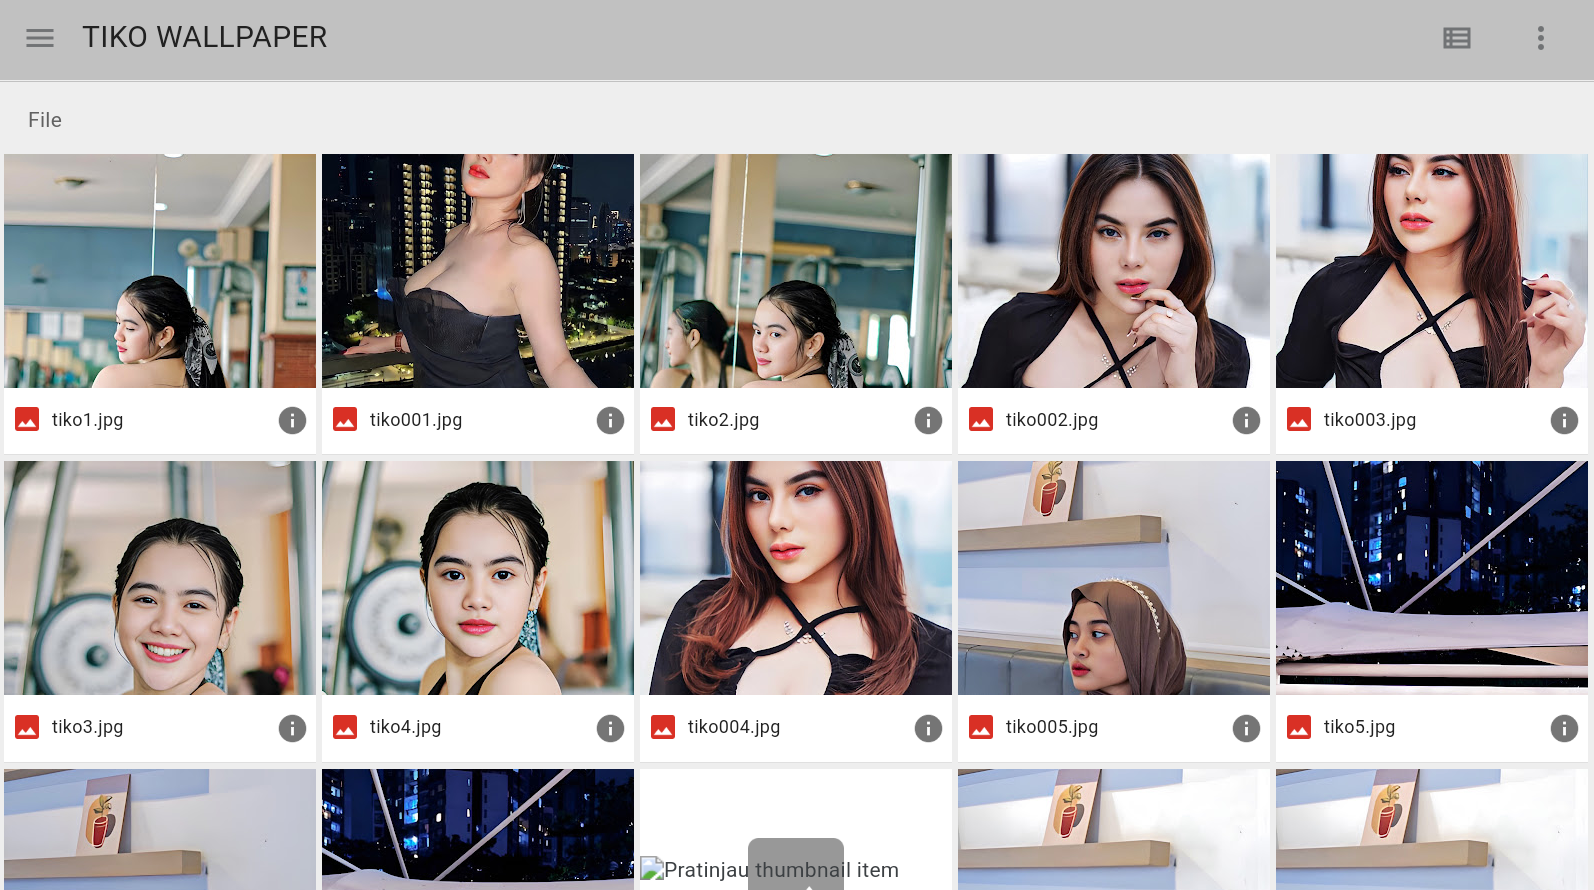Show info for tiko004.jpg
Viewport: 1594px width, 890px height.
coord(928,728)
